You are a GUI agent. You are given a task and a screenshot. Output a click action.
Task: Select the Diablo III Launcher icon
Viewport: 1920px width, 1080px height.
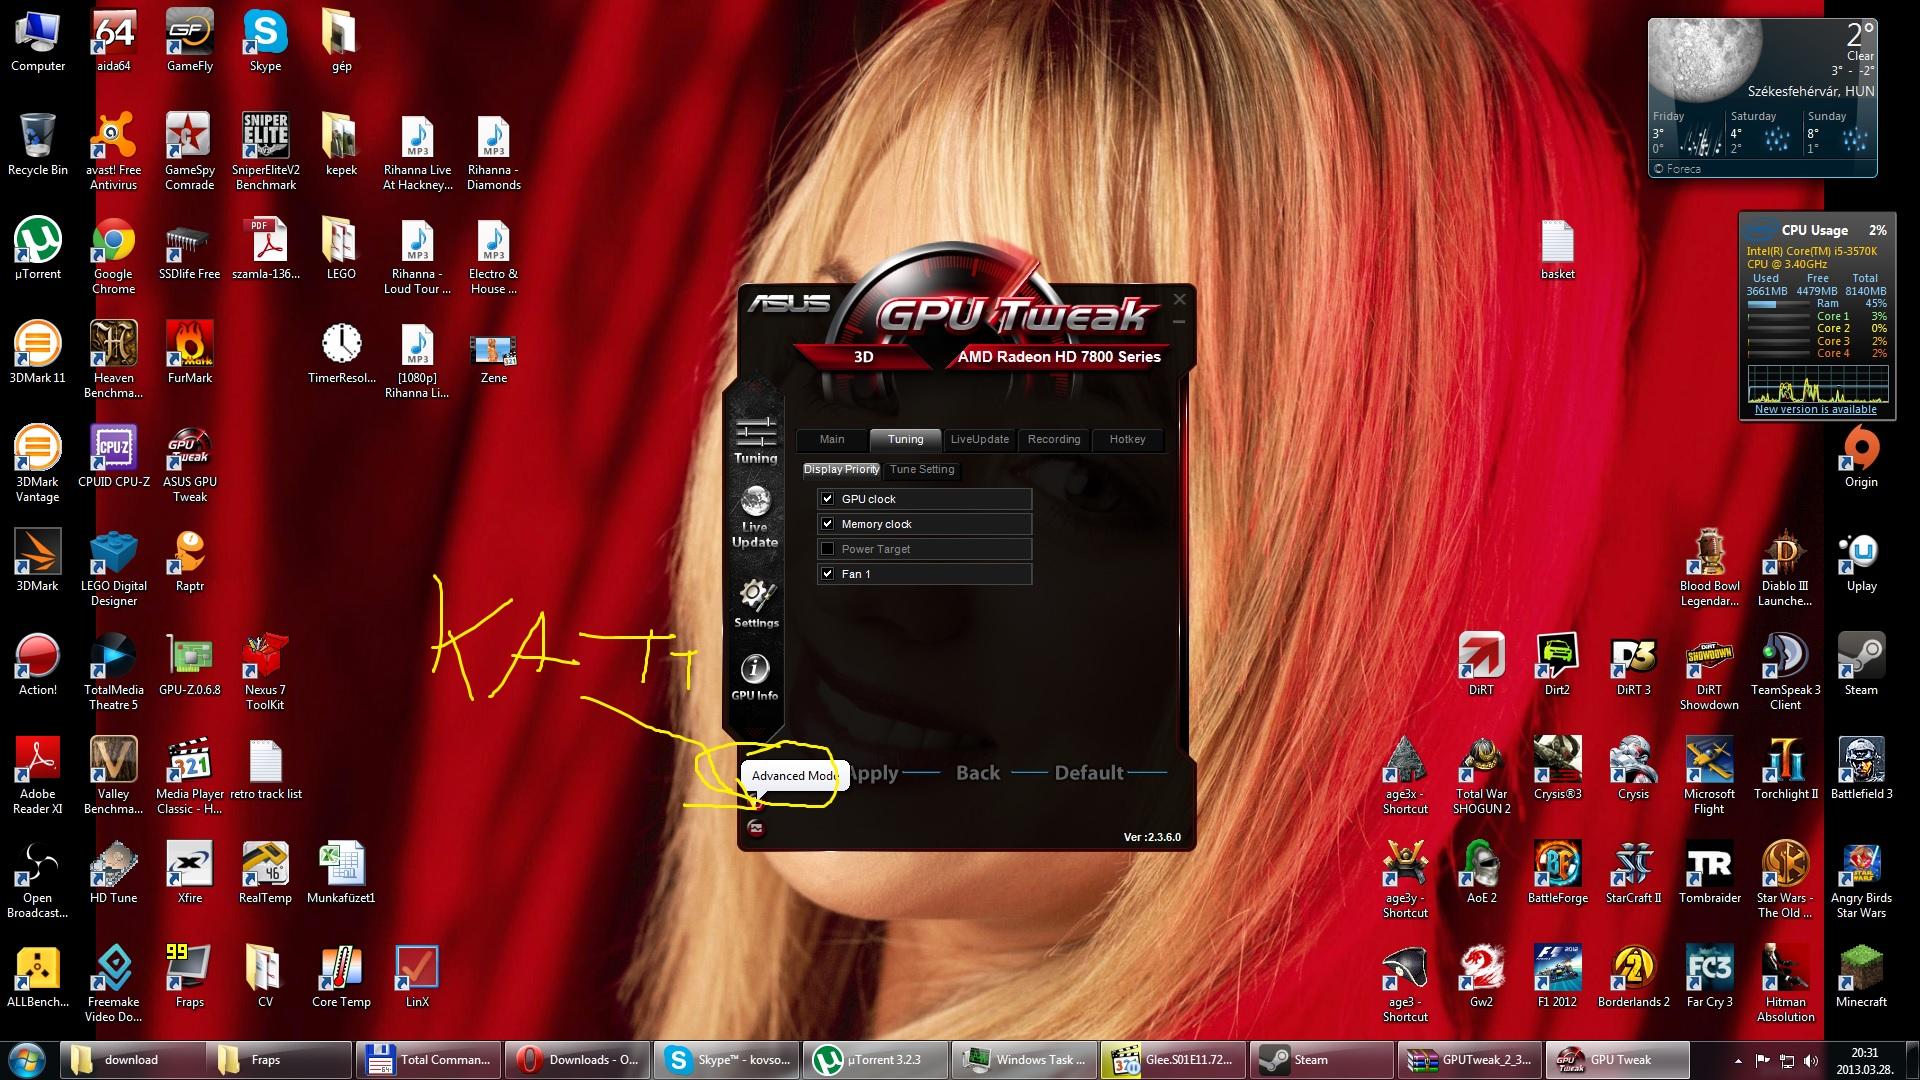click(x=1785, y=569)
